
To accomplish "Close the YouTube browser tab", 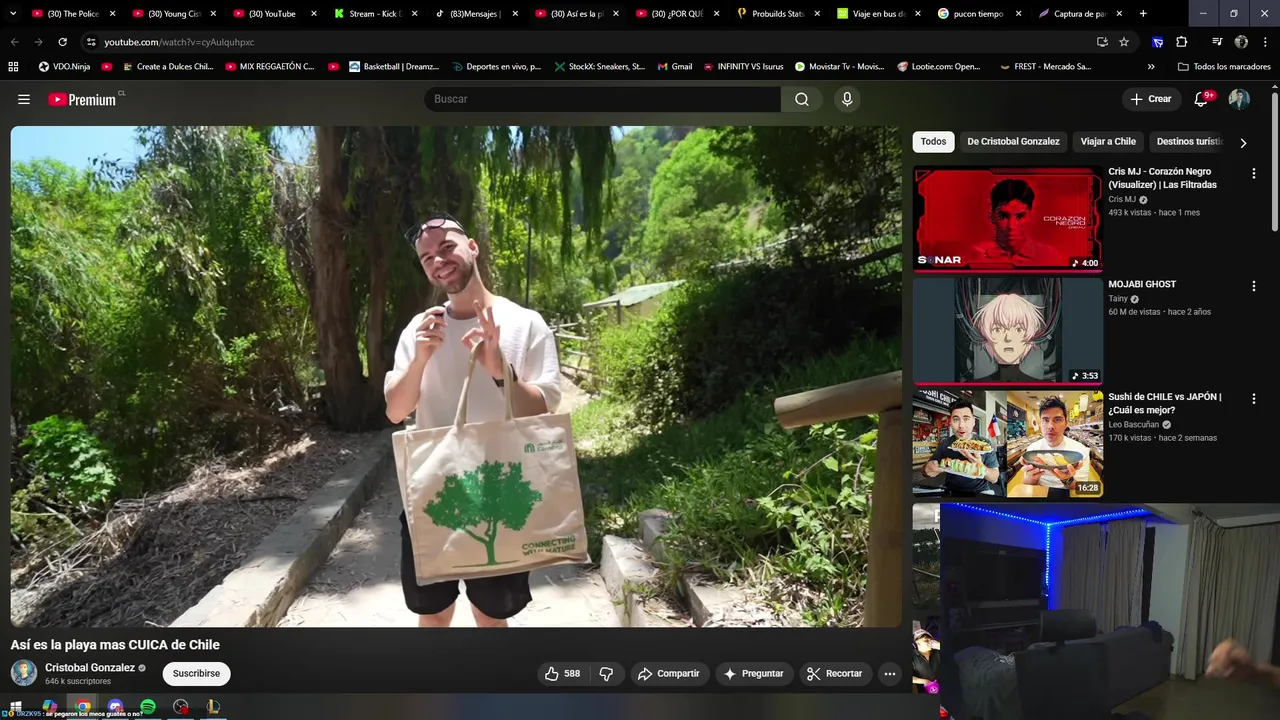I will click(314, 14).
